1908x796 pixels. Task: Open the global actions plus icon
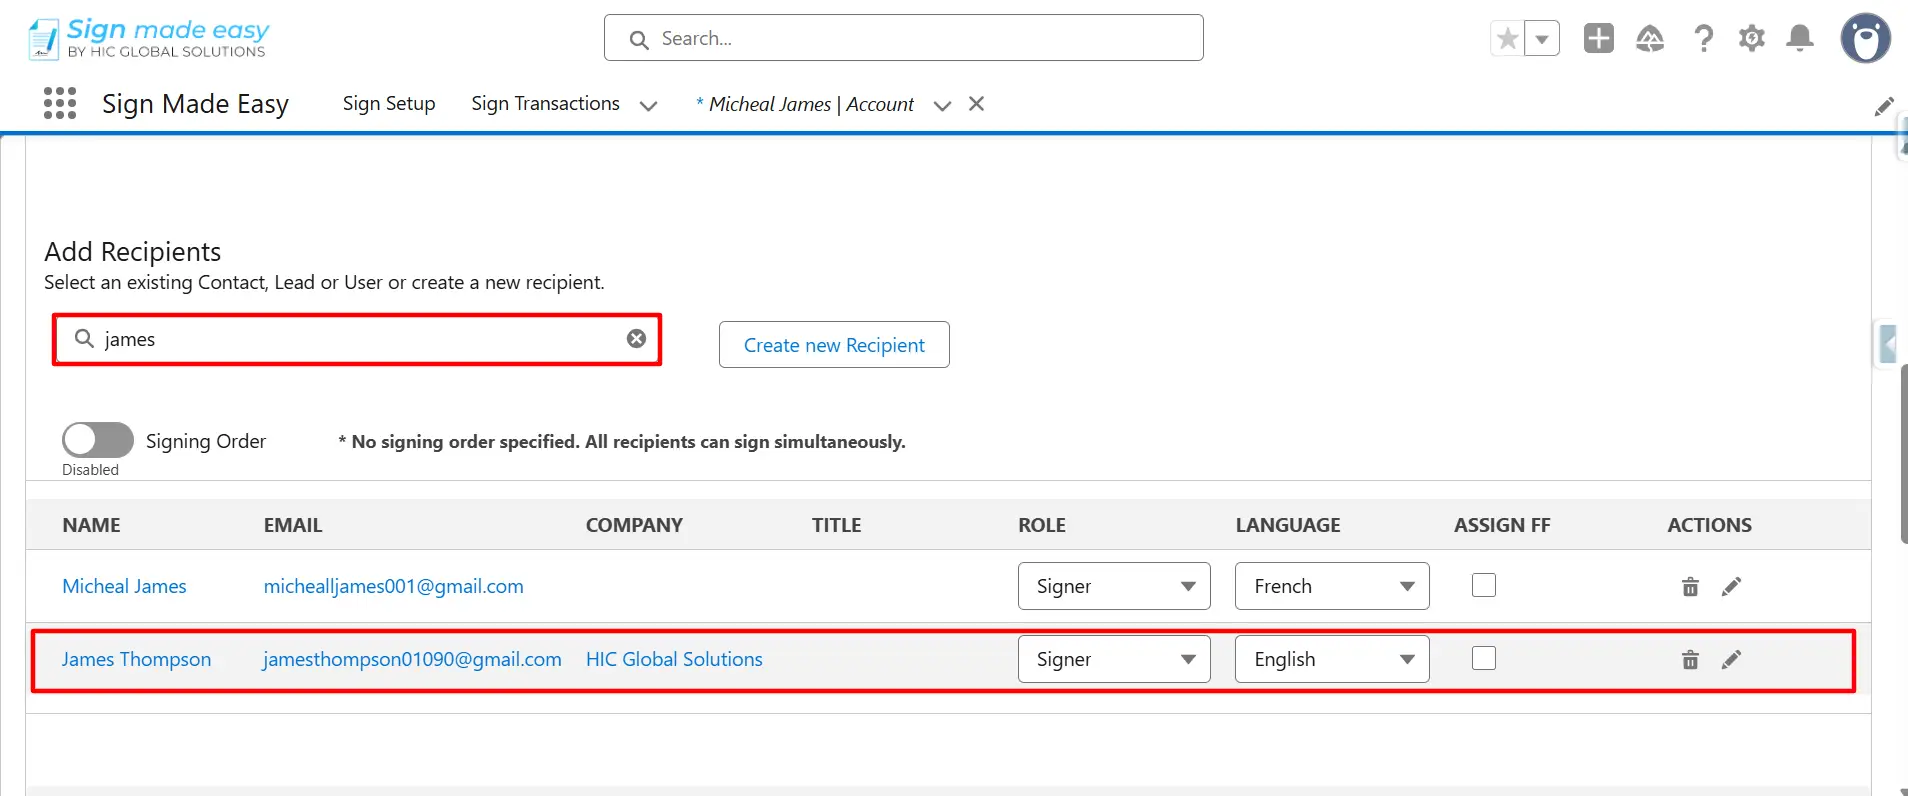click(1598, 38)
